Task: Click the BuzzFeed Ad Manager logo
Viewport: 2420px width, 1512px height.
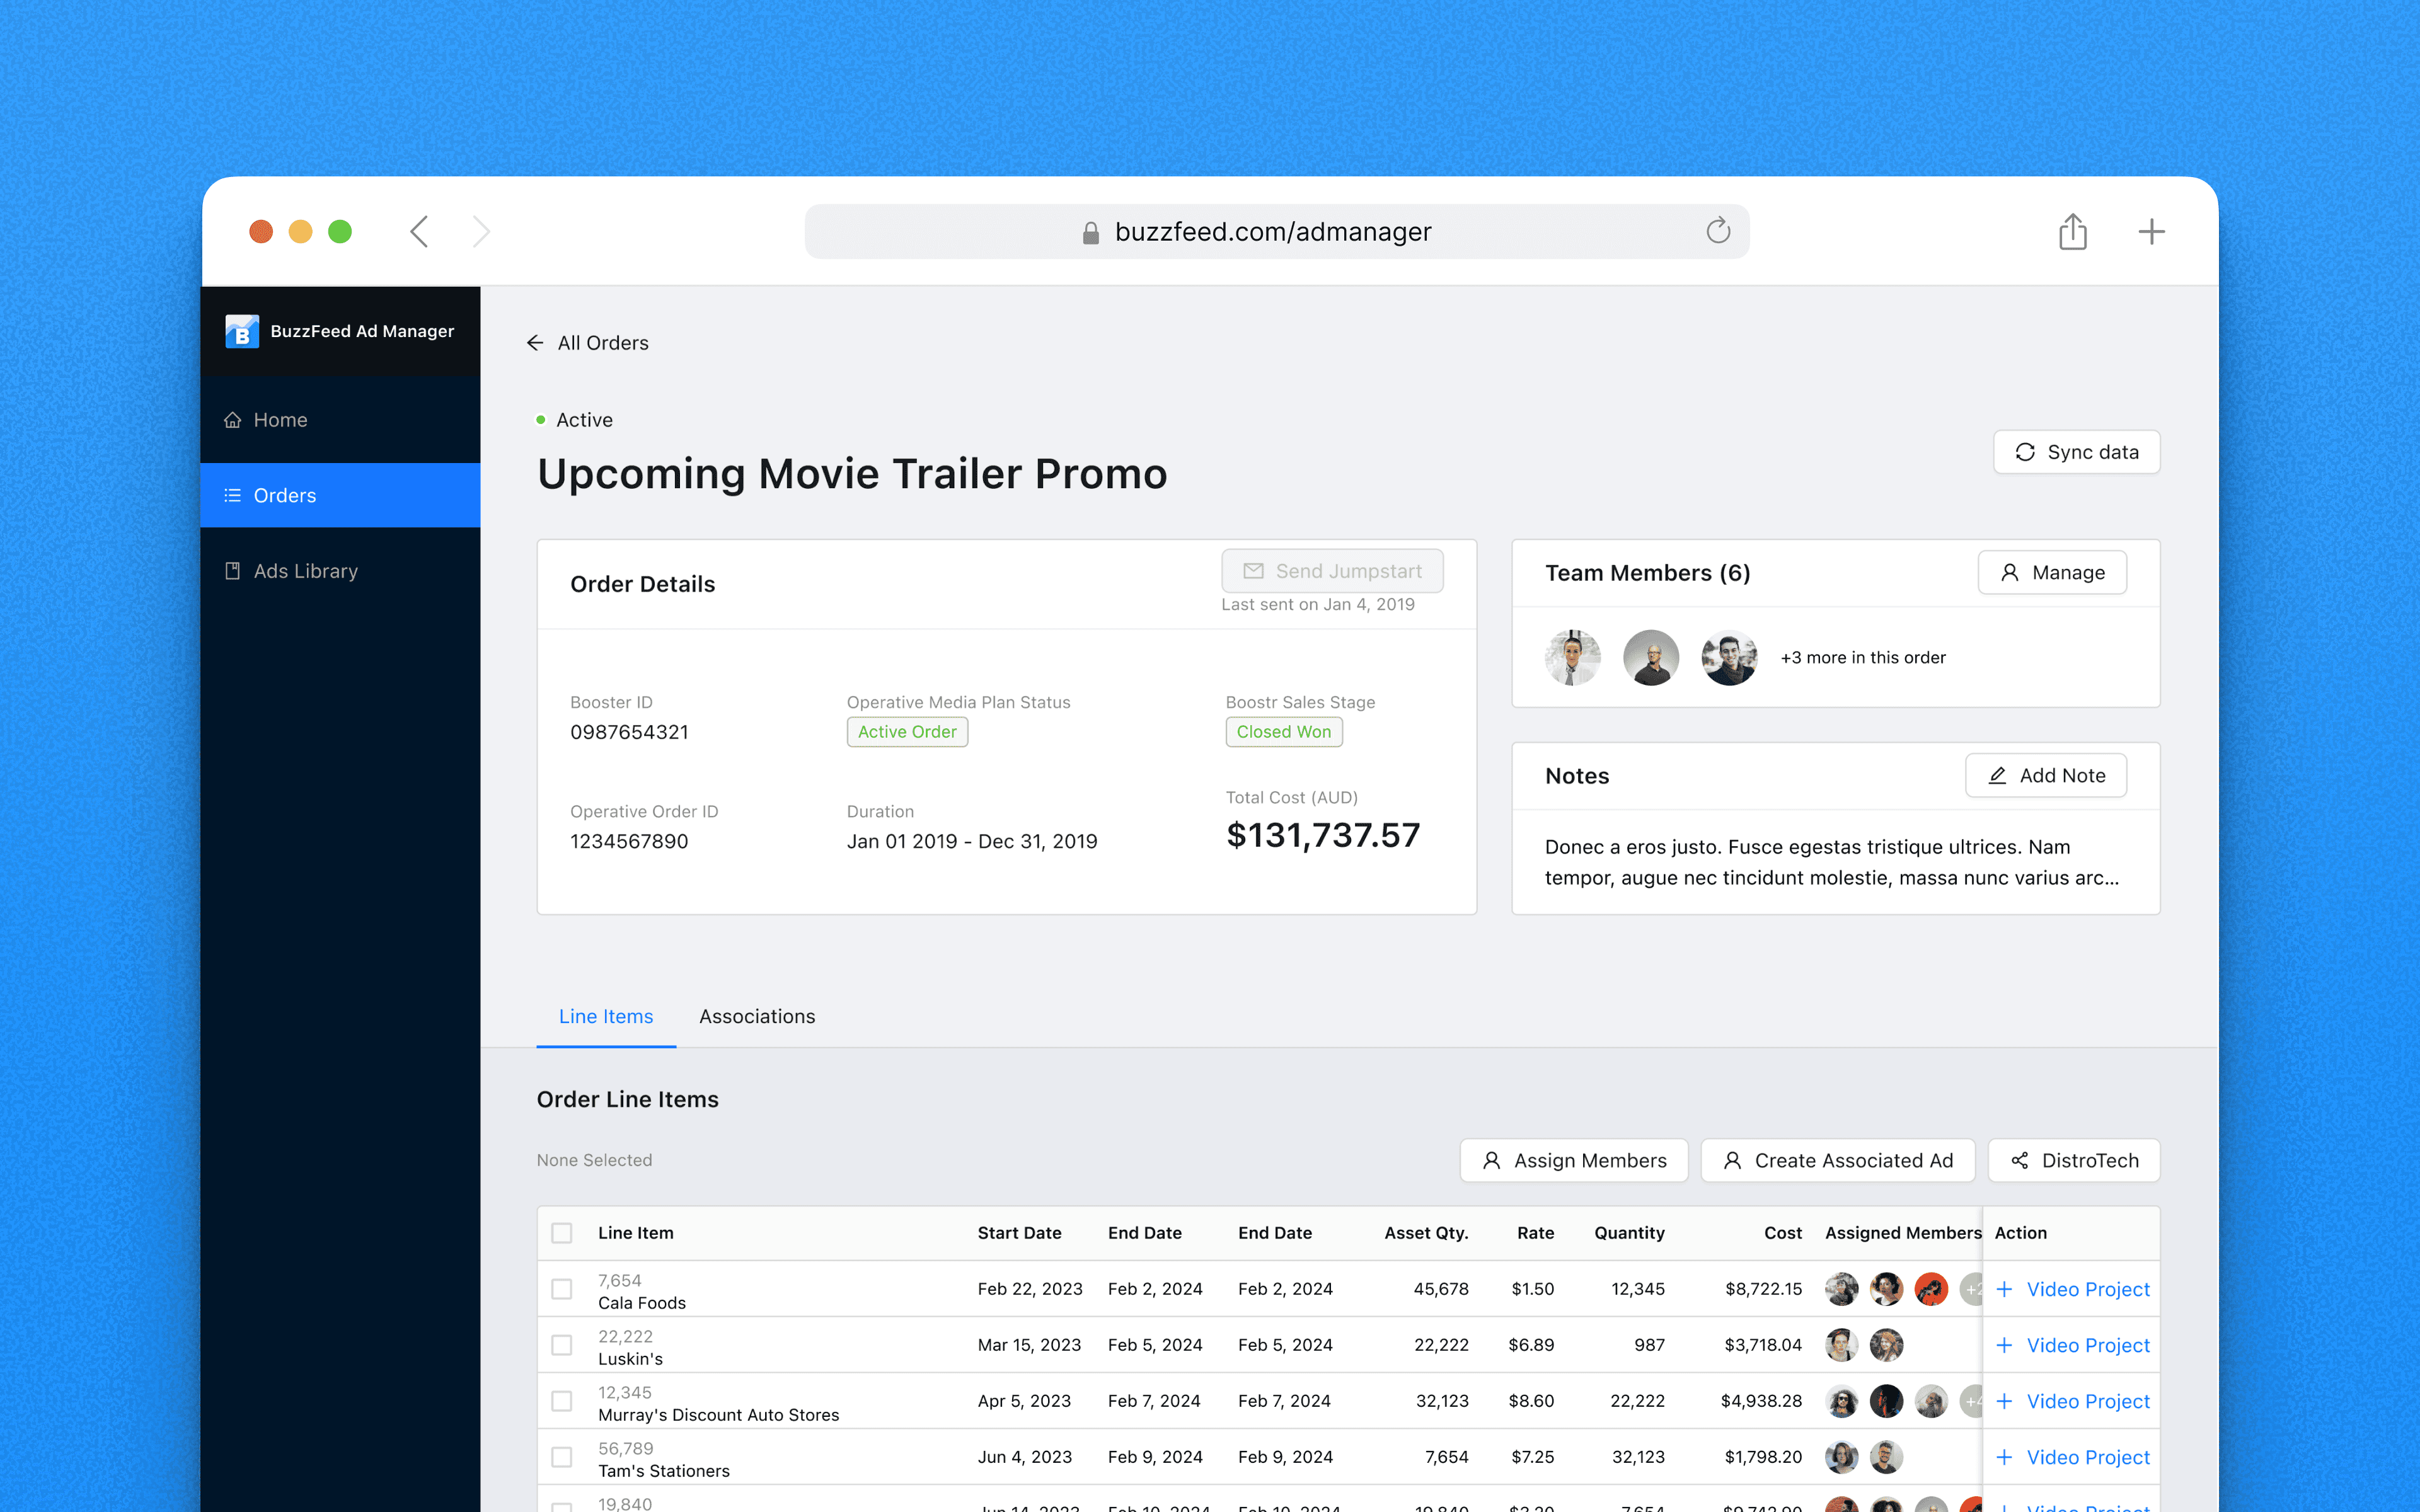Action: pos(242,331)
